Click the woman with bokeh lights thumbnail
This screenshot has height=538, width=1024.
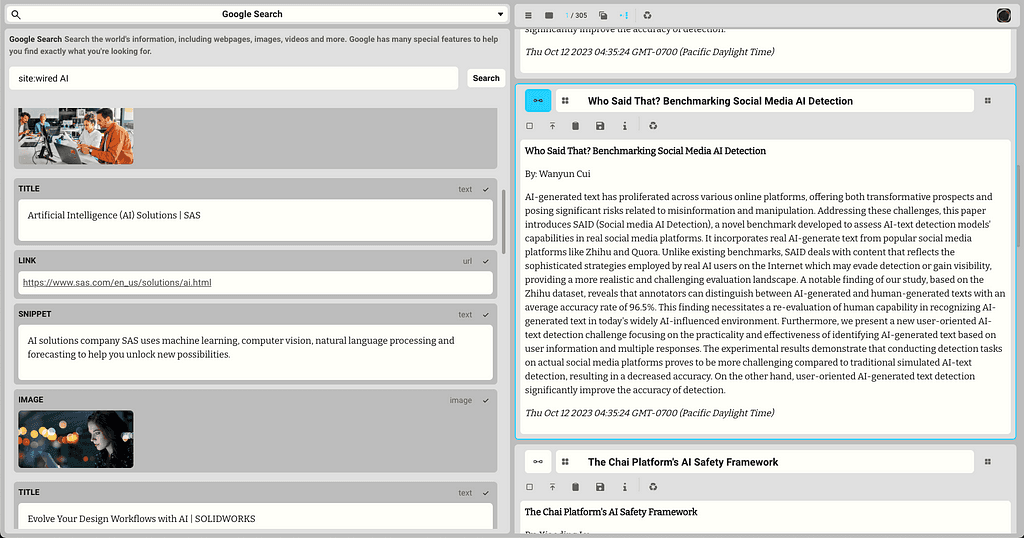pos(76,439)
